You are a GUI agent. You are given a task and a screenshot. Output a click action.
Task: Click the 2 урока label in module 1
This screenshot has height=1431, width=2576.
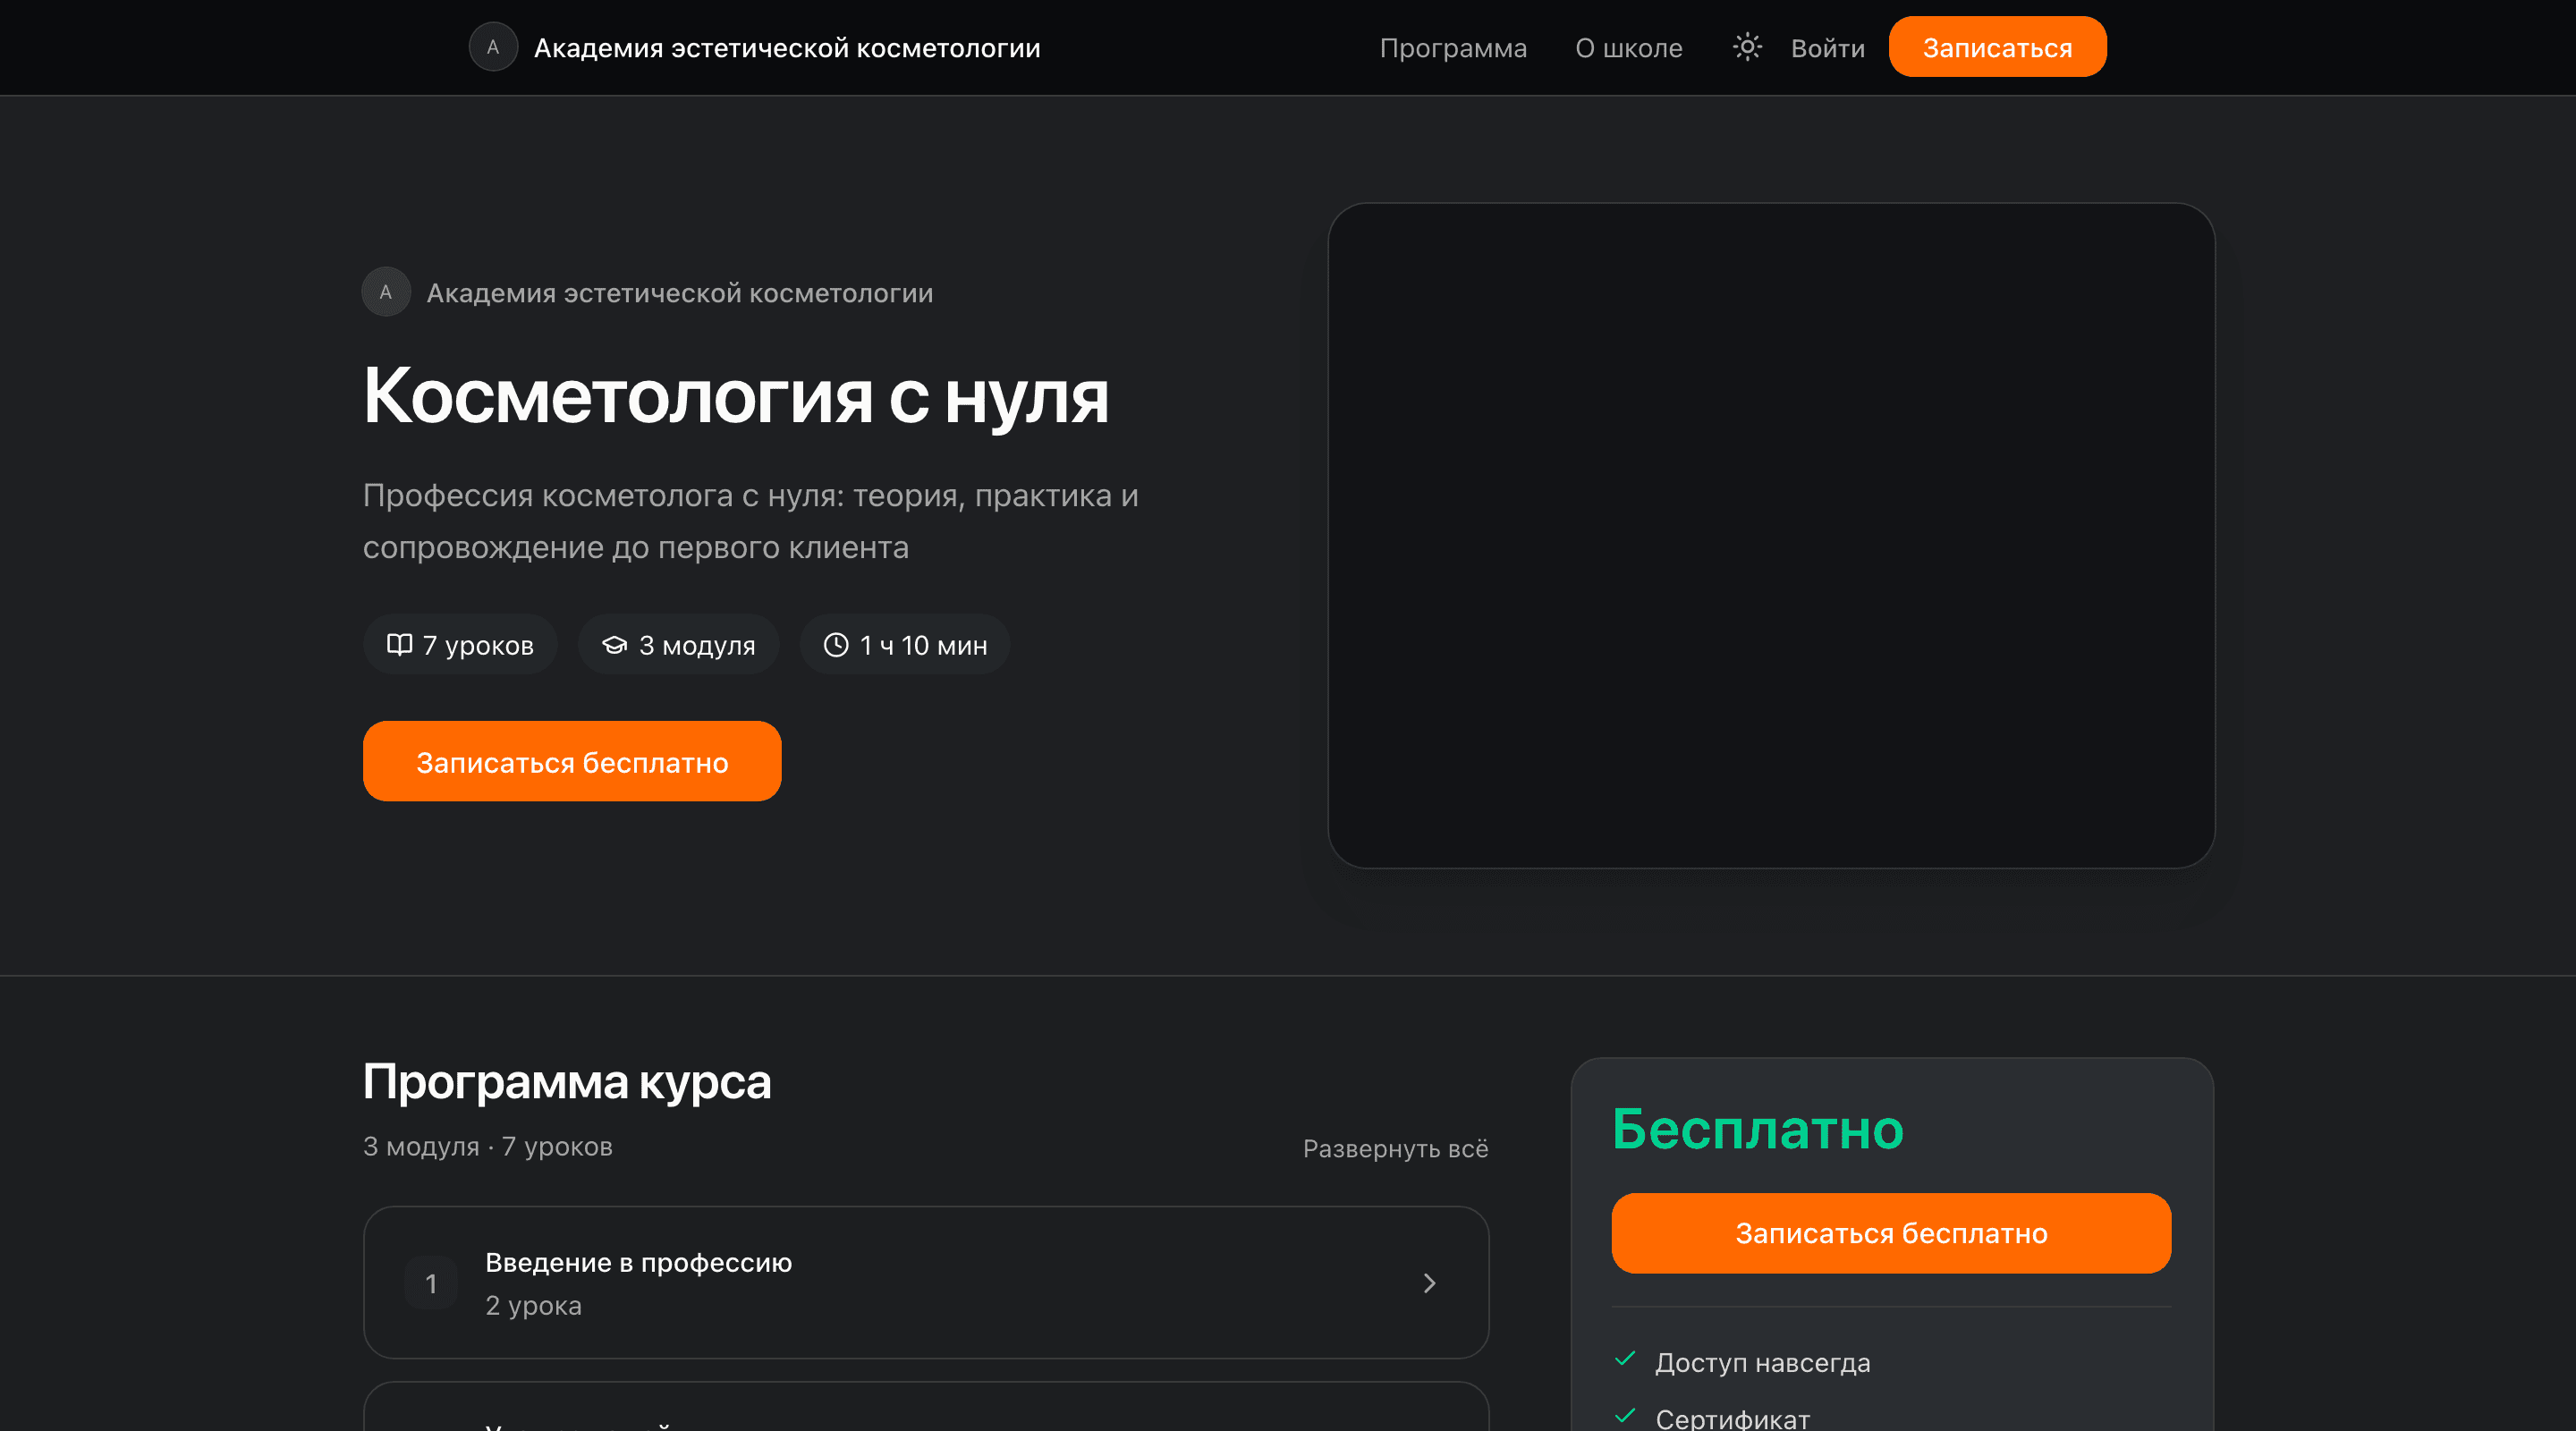(533, 1306)
